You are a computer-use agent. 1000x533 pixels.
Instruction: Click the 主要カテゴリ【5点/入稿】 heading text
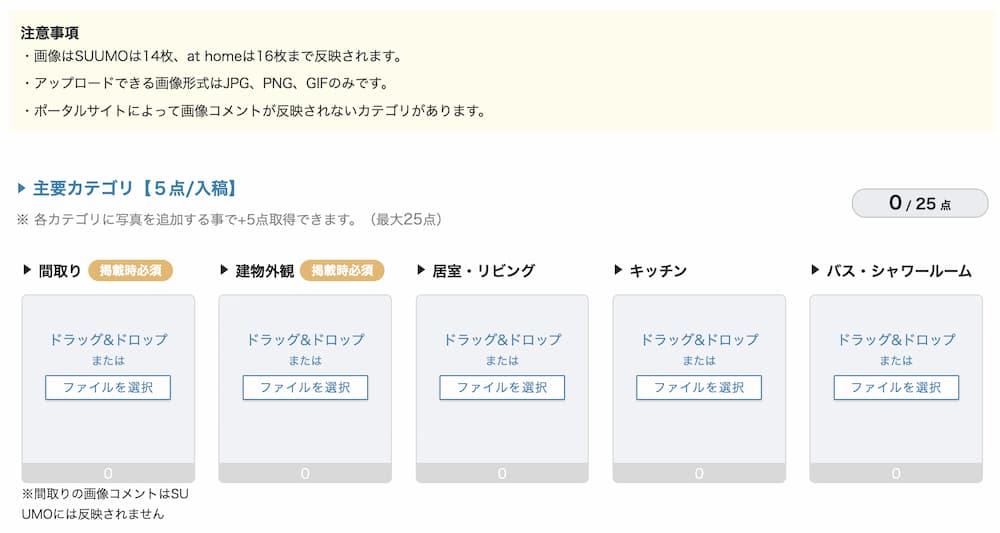(x=134, y=188)
